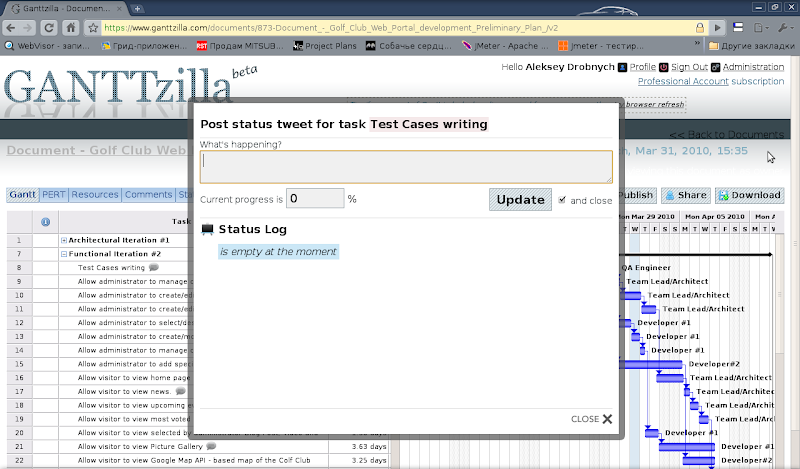The width and height of the screenshot is (800, 469).
Task: Click the Publish button
Action: click(x=637, y=195)
